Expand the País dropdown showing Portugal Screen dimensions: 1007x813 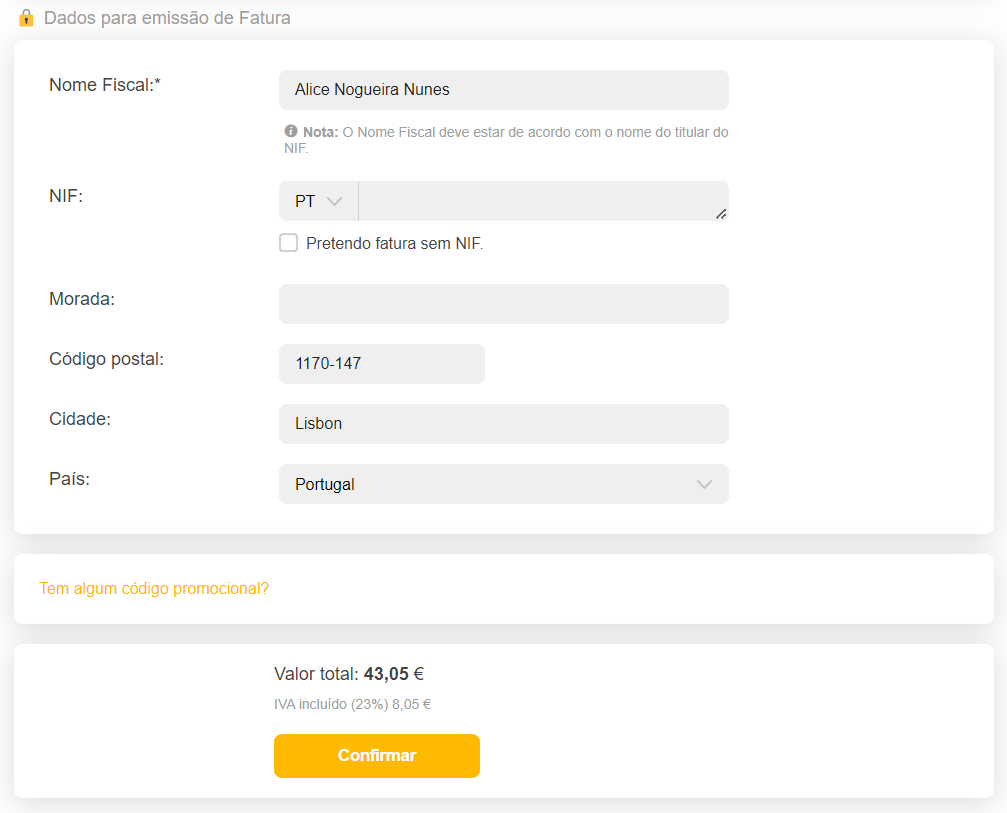pyautogui.click(x=504, y=484)
